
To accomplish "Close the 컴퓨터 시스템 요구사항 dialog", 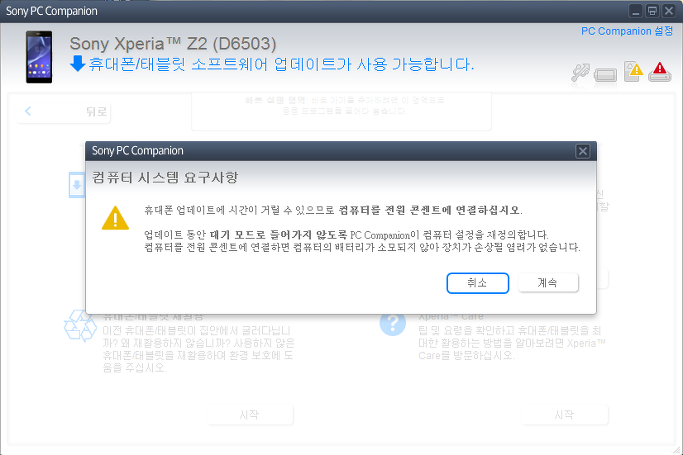I will (582, 151).
